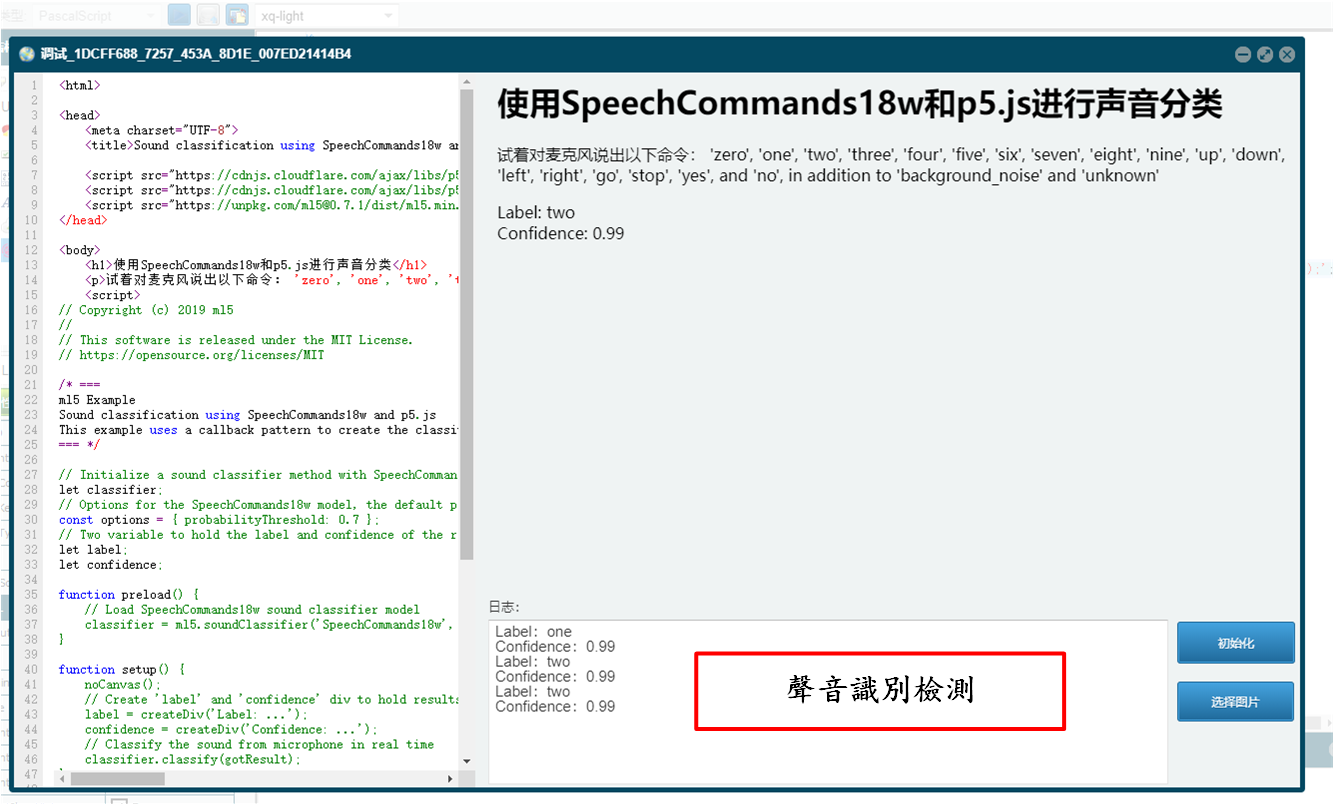Click the code line '<meta charset="UTF-8">'
1334x805 pixels.
[x=162, y=130]
